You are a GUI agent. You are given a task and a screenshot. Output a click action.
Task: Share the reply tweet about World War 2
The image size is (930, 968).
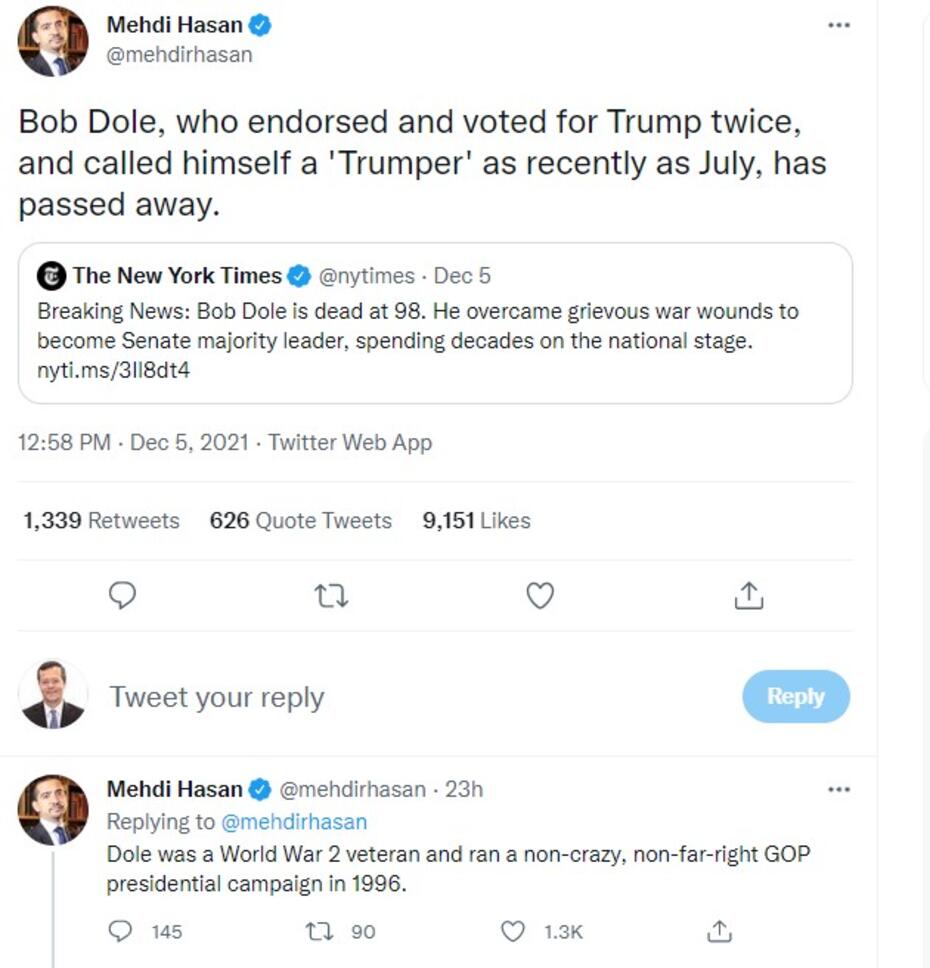pos(719,931)
